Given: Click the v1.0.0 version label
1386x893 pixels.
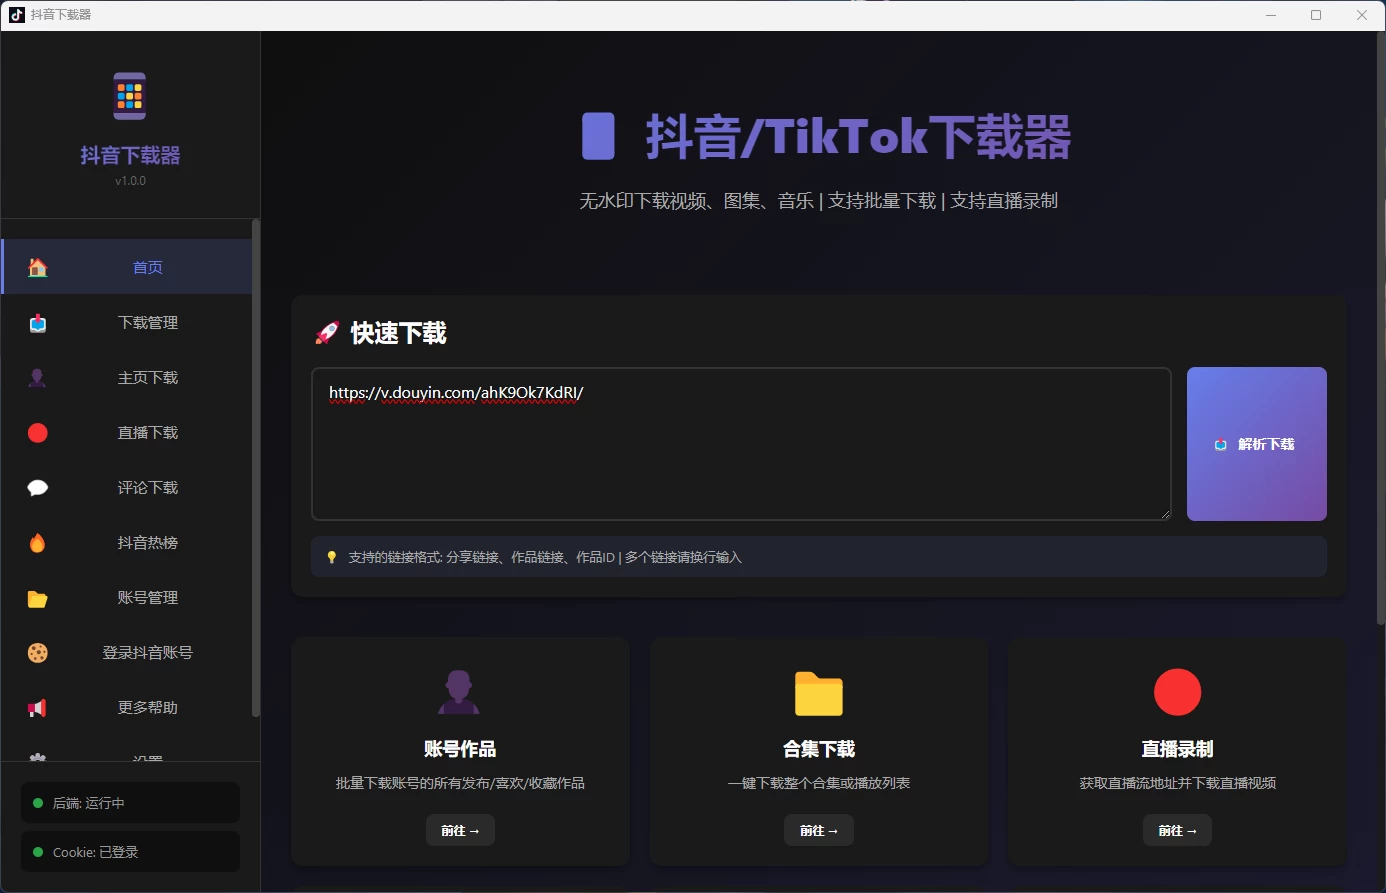Looking at the screenshot, I should 130,181.
